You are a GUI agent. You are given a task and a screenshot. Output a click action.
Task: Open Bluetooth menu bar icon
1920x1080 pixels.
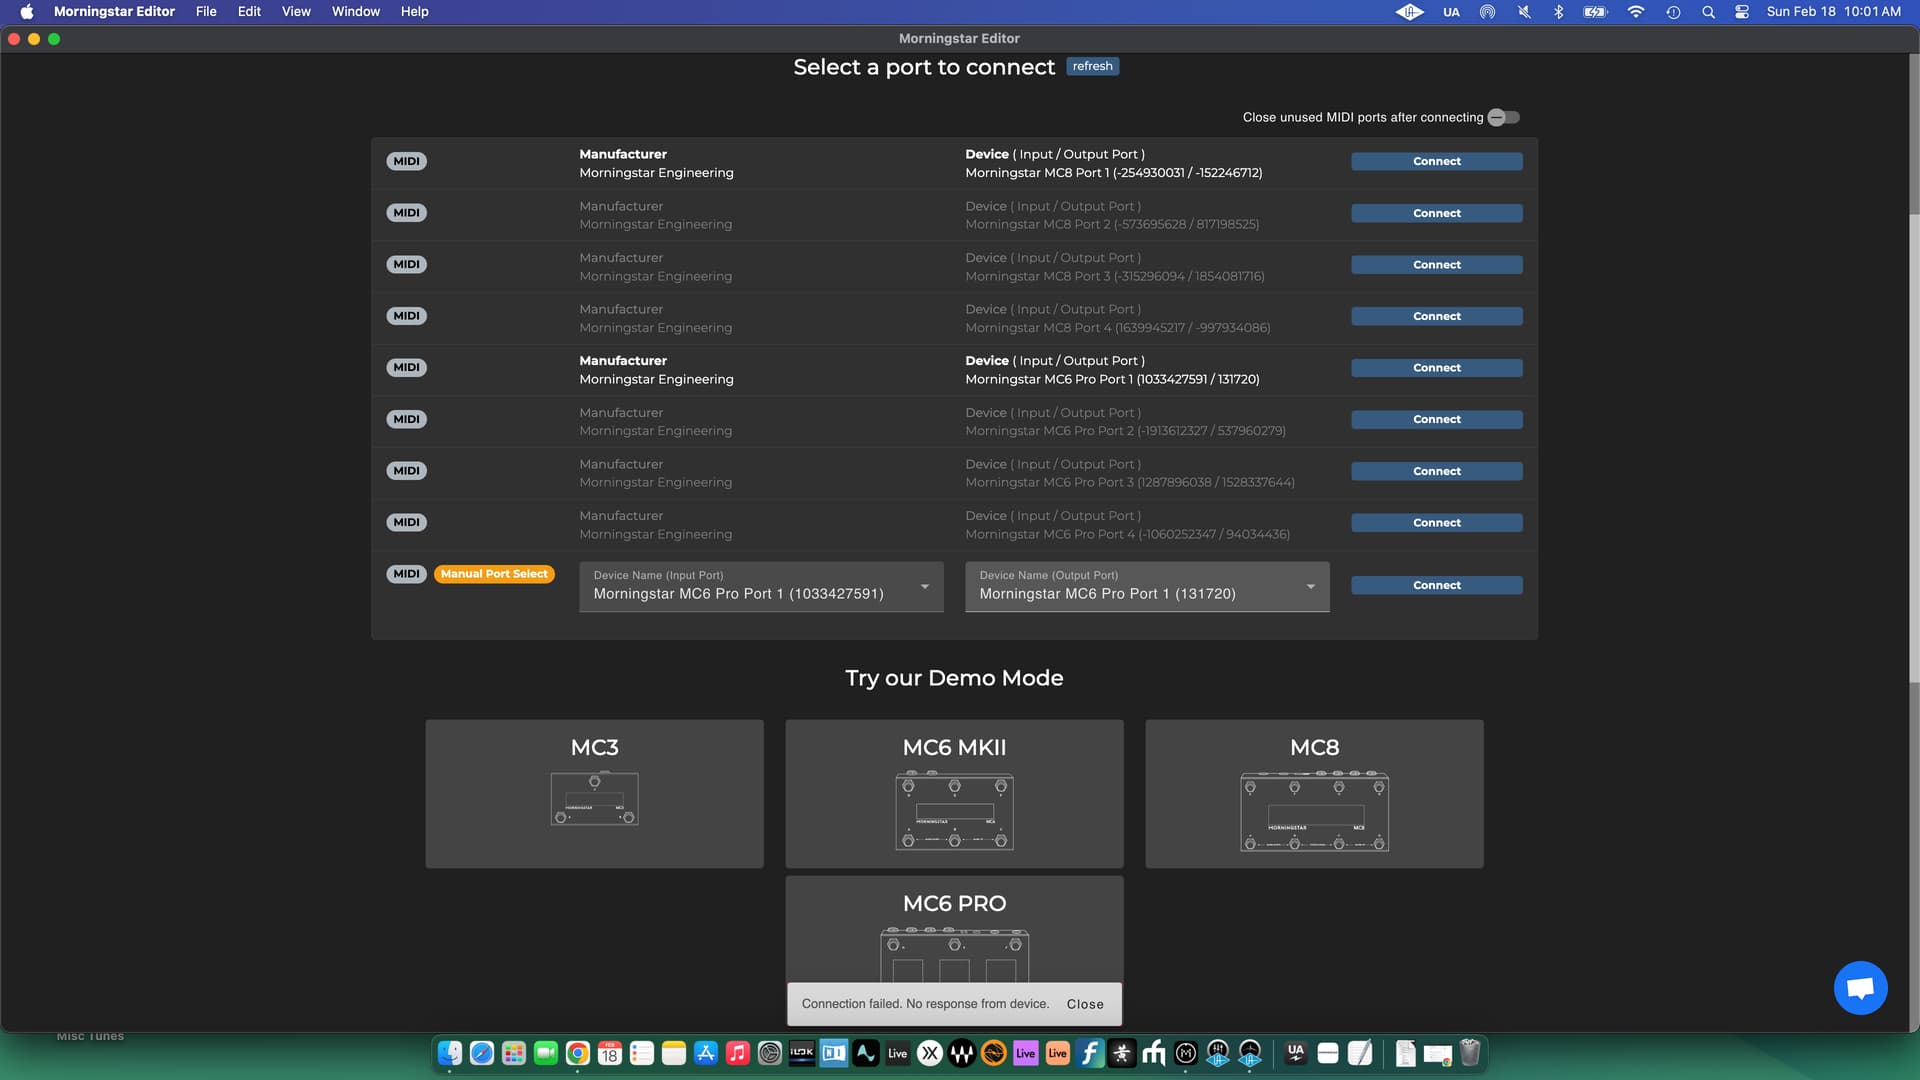[x=1558, y=12]
